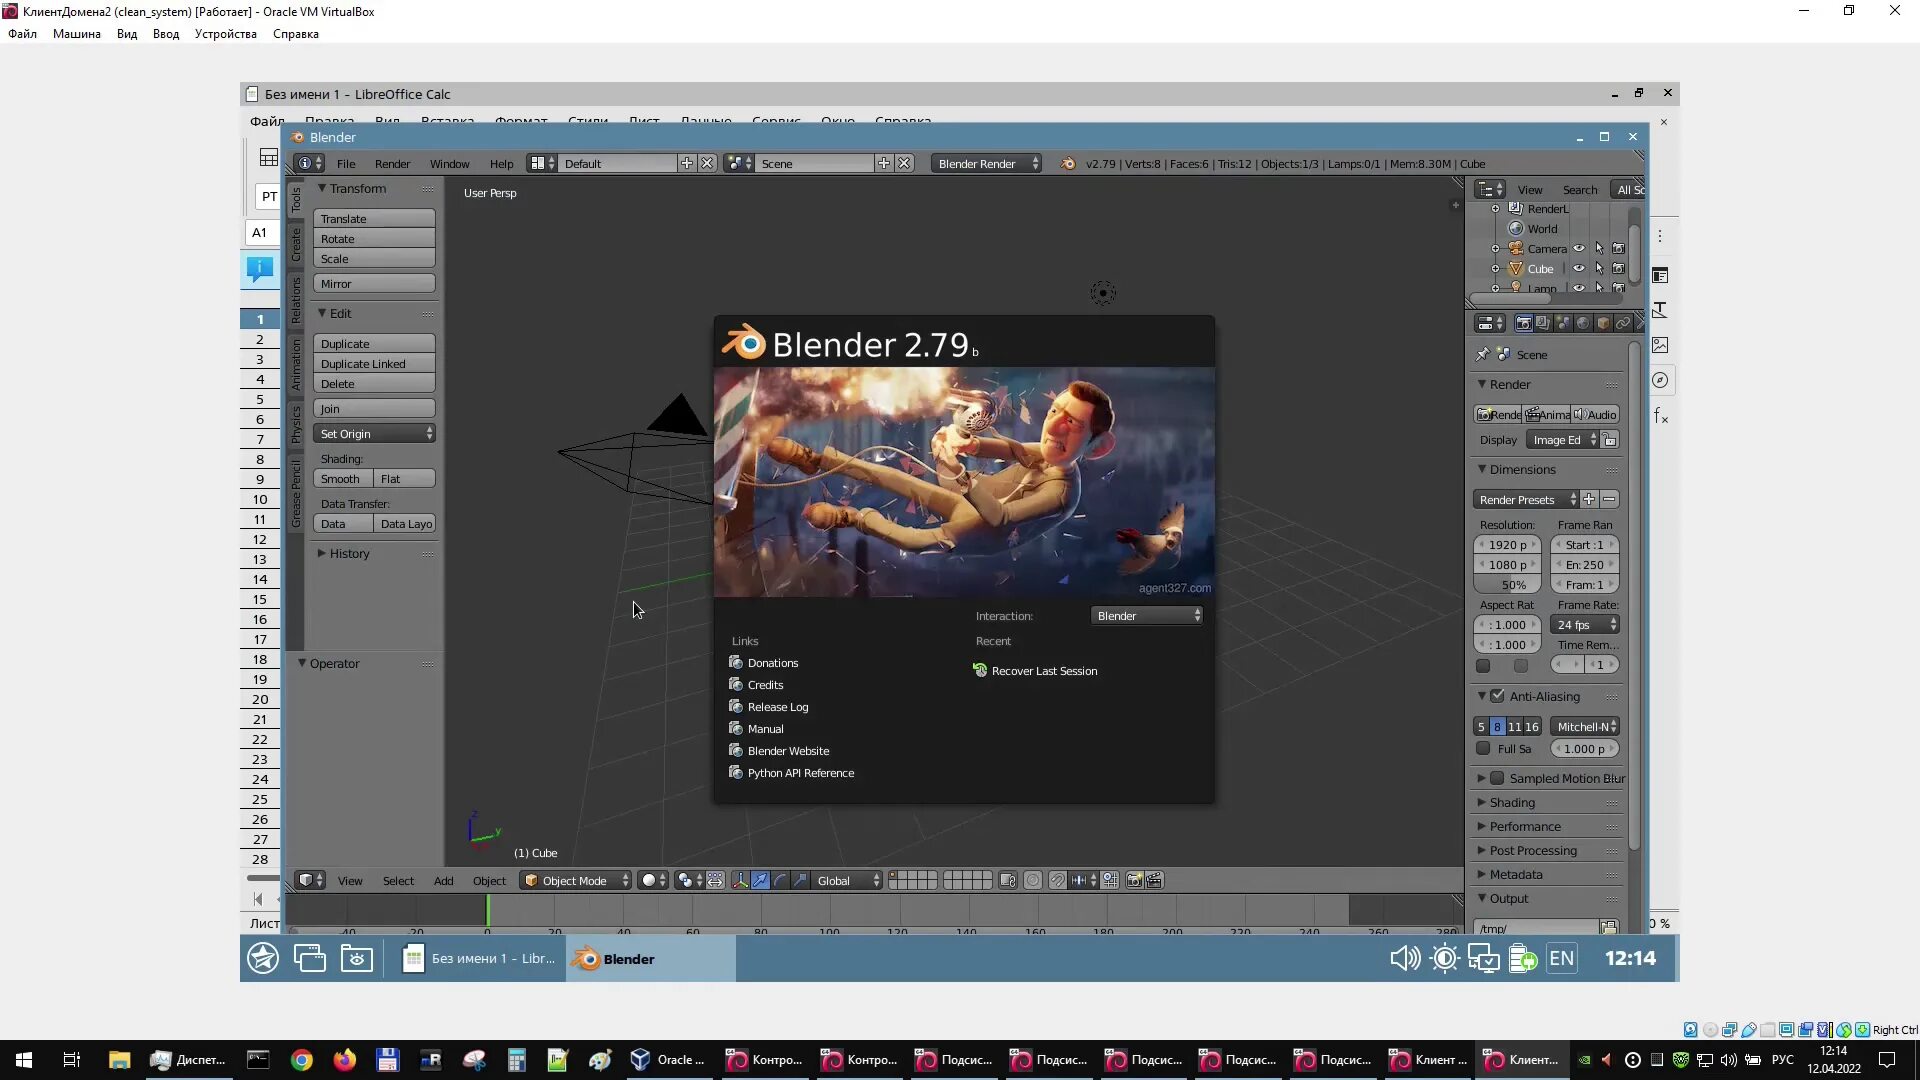This screenshot has height=1080, width=1920.
Task: Click the Smooth shading button
Action: 343,479
